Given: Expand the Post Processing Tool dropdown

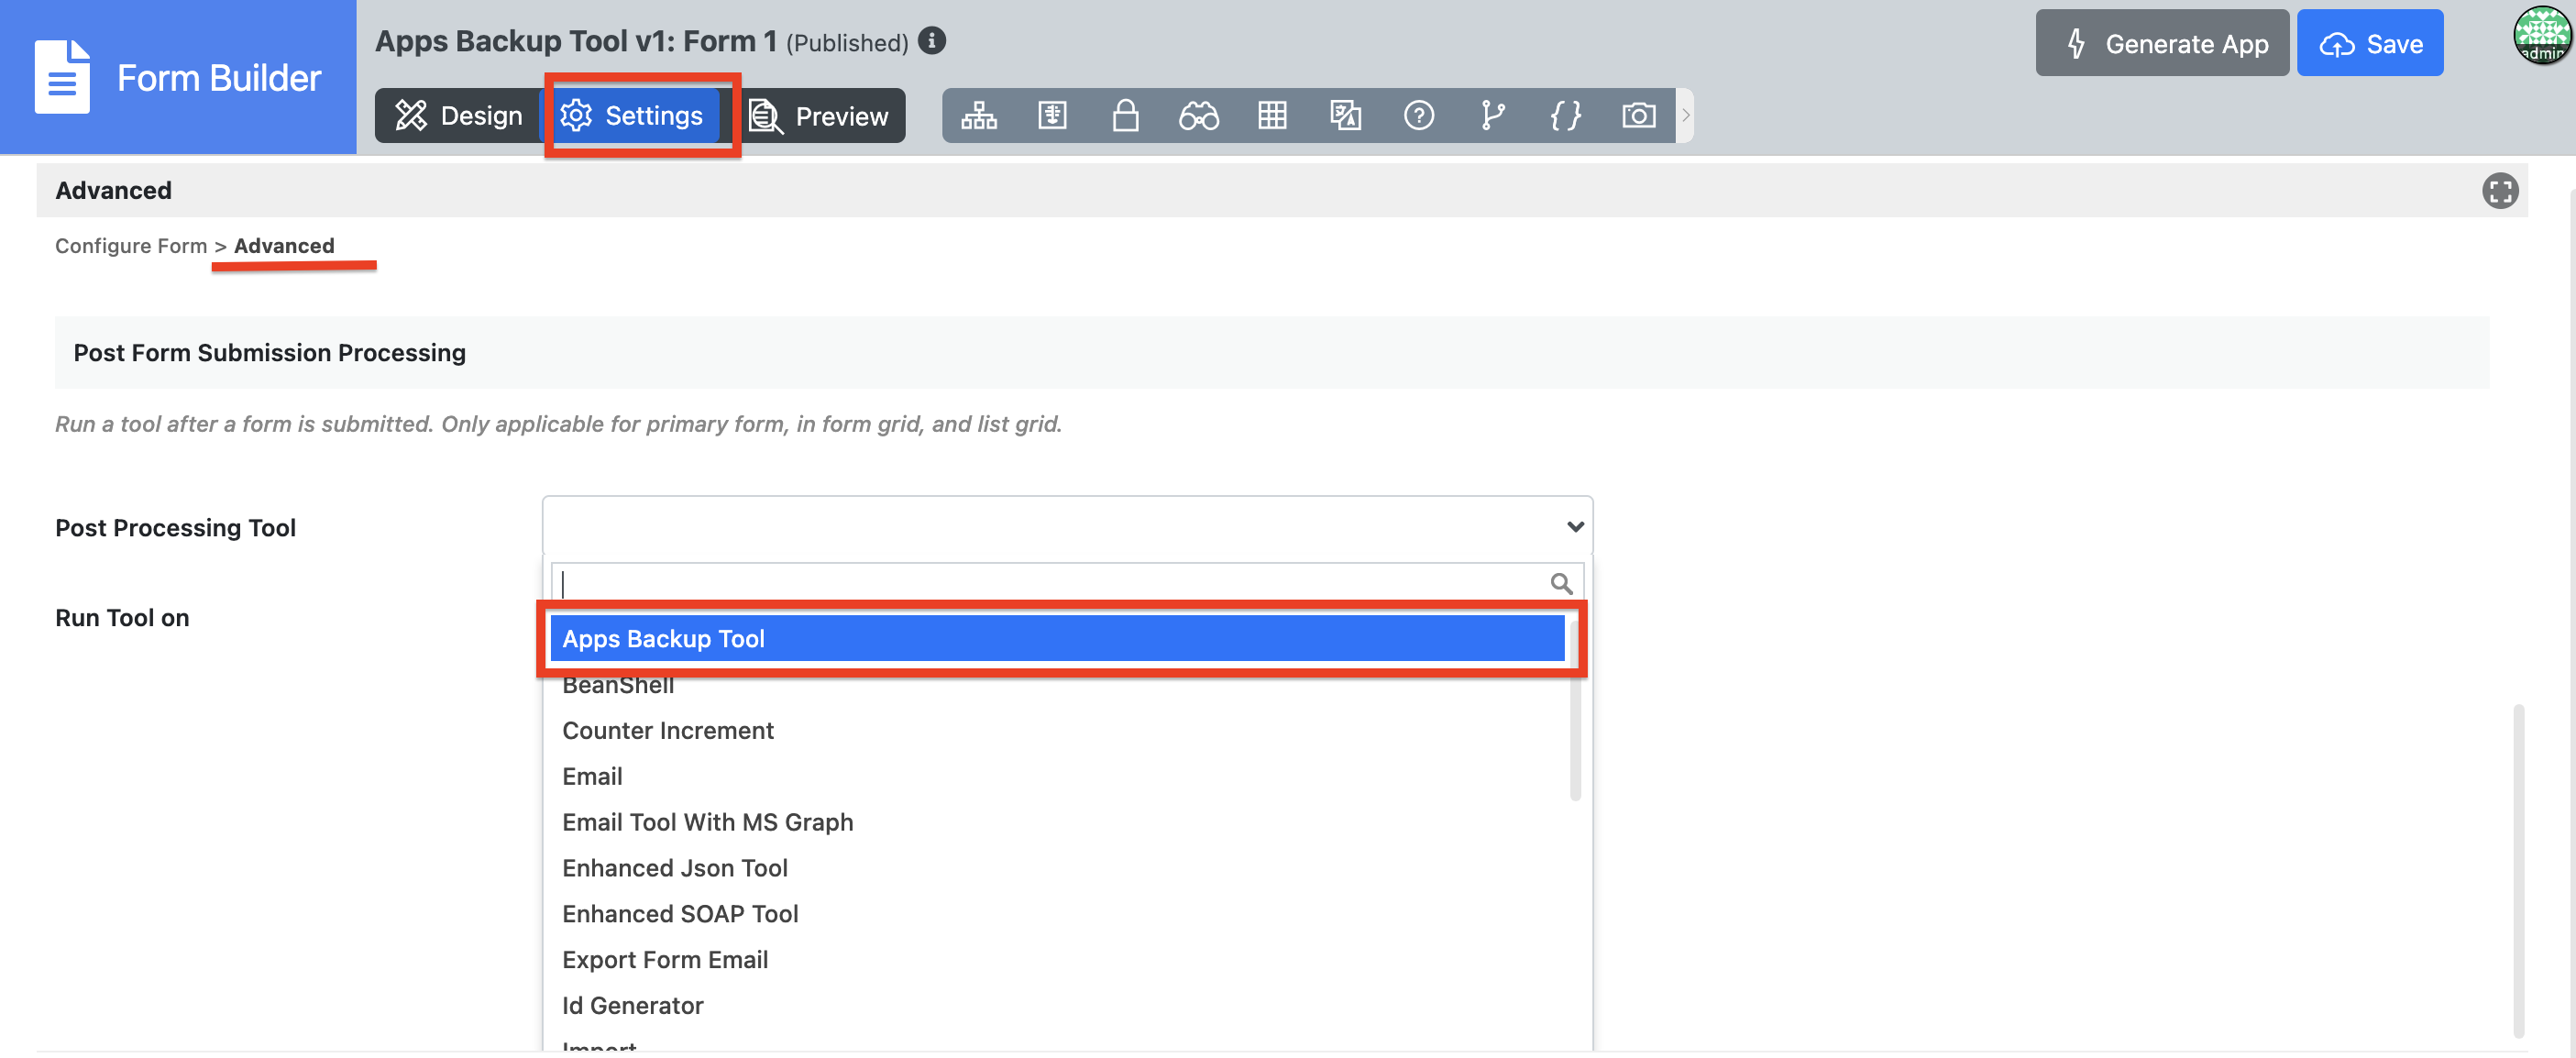Looking at the screenshot, I should [x=1066, y=526].
